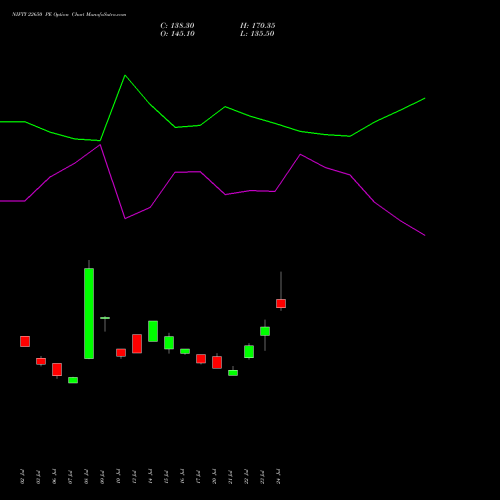Click the open price value O: 145.10
The height and width of the screenshot is (500, 500).
click(x=177, y=34)
